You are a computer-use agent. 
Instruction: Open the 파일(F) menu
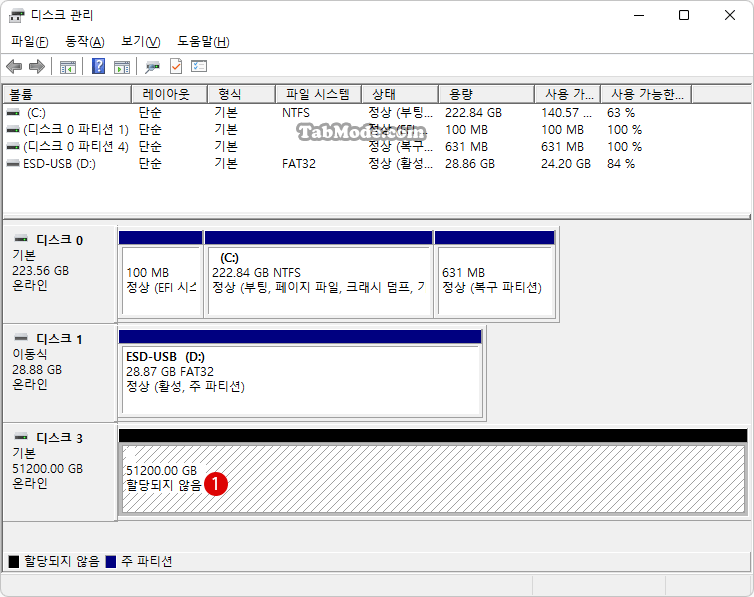click(x=30, y=42)
